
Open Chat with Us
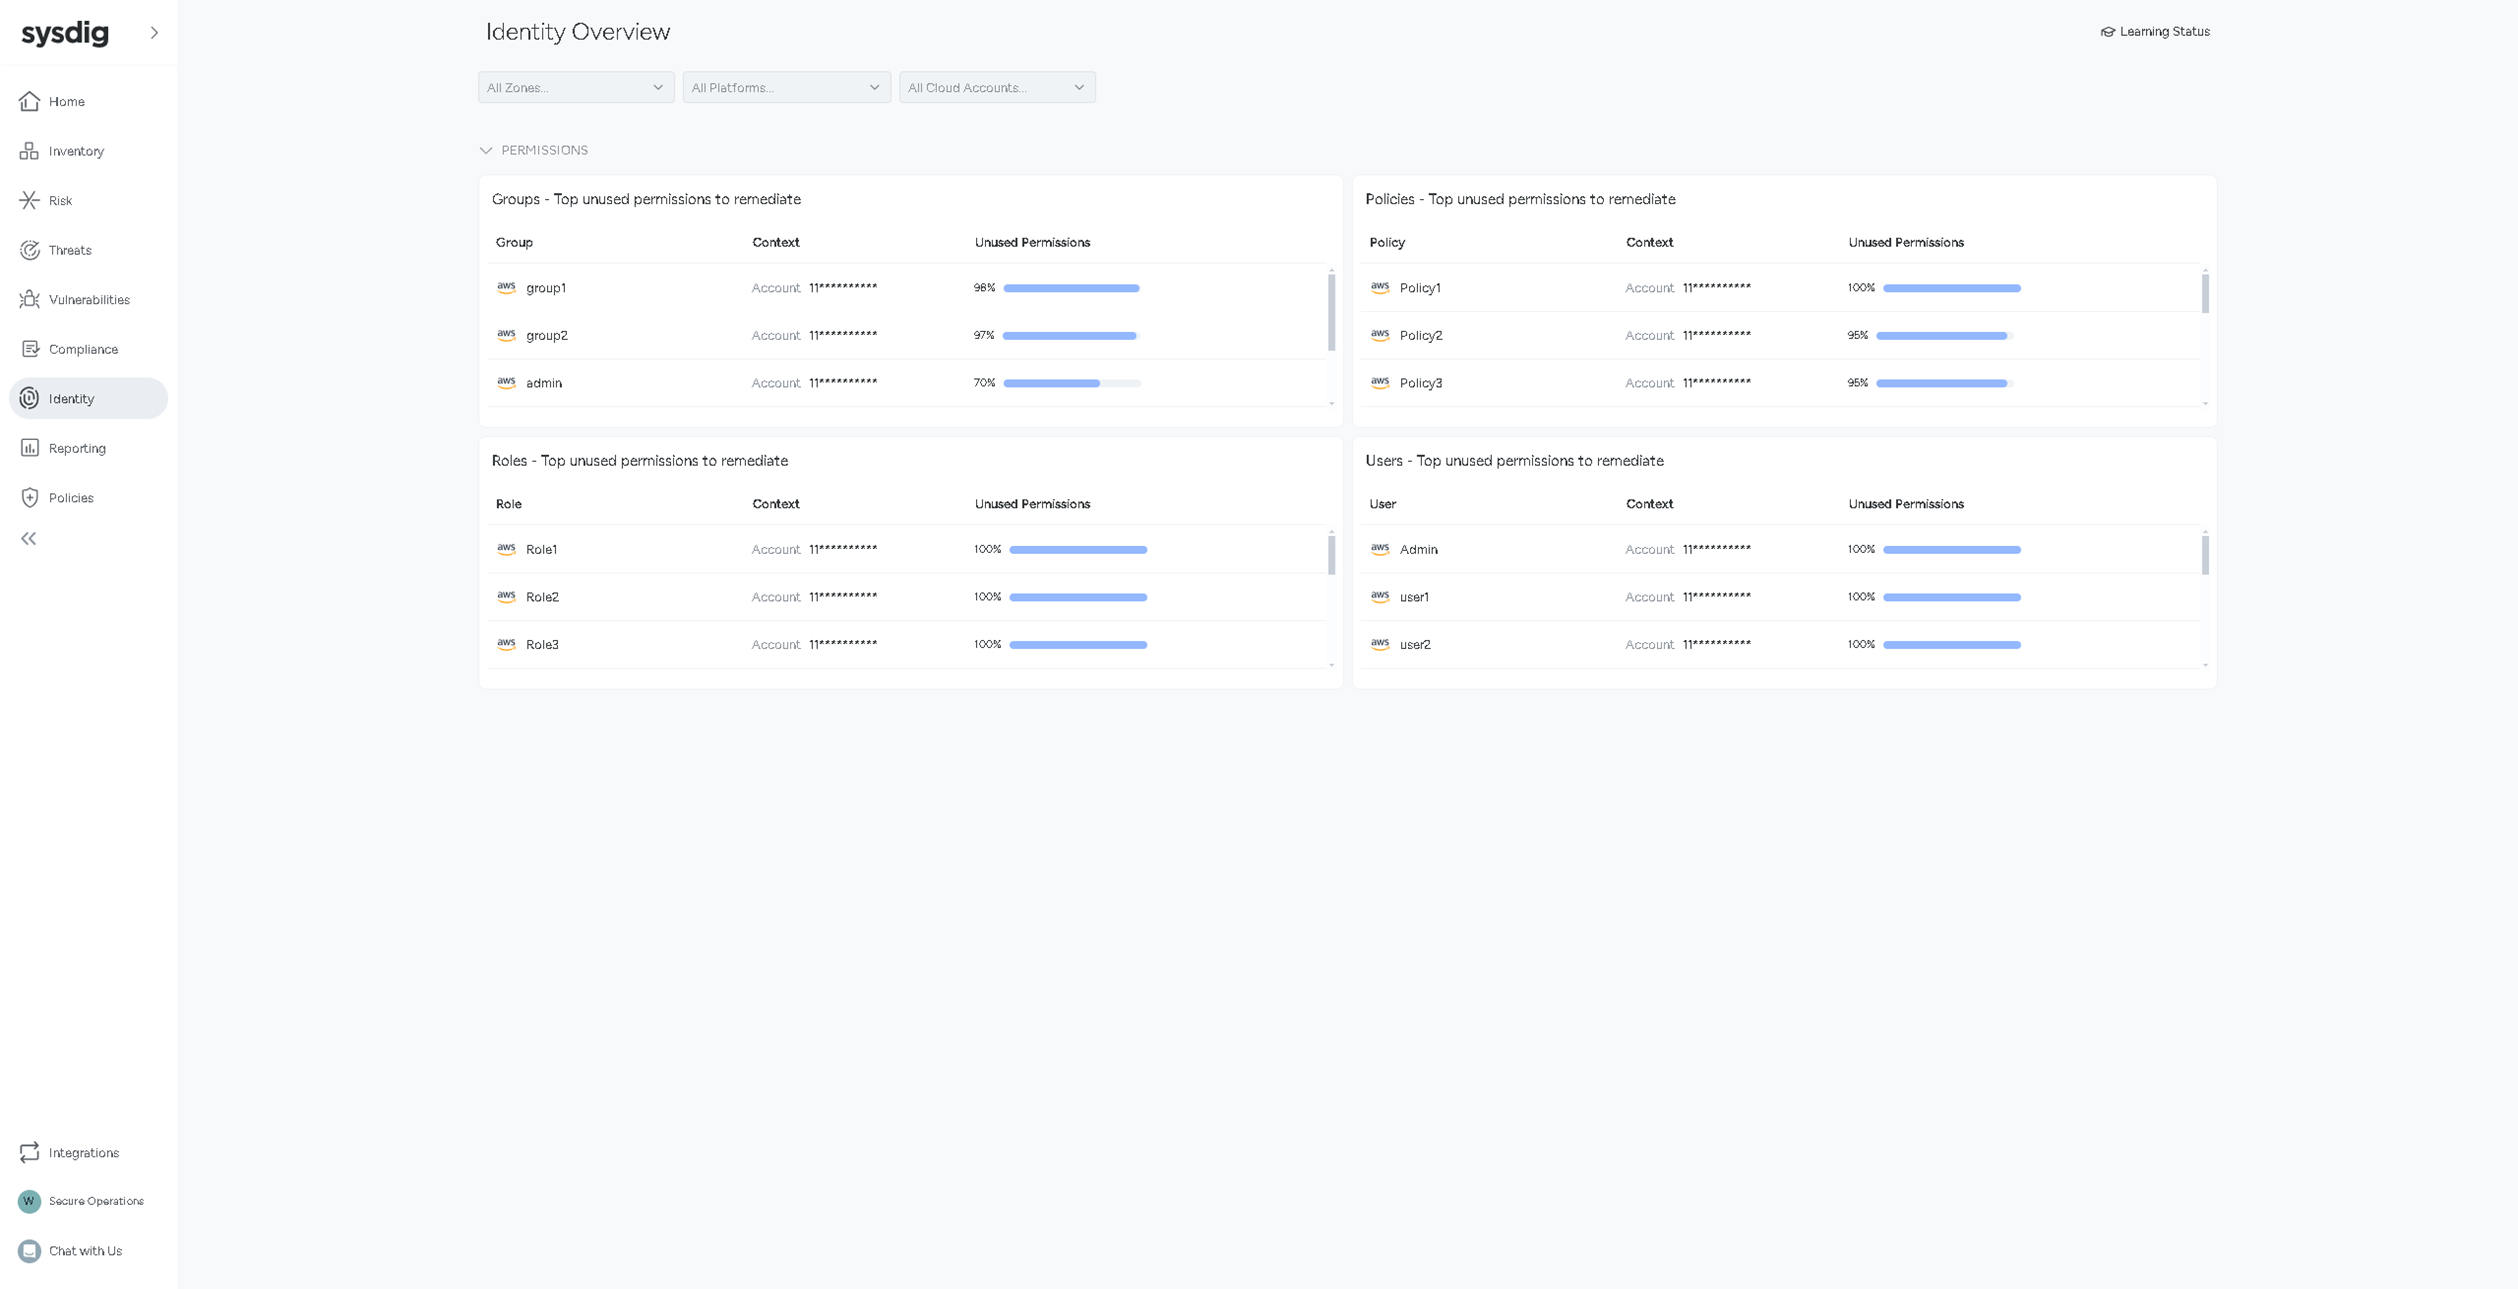click(x=85, y=1251)
